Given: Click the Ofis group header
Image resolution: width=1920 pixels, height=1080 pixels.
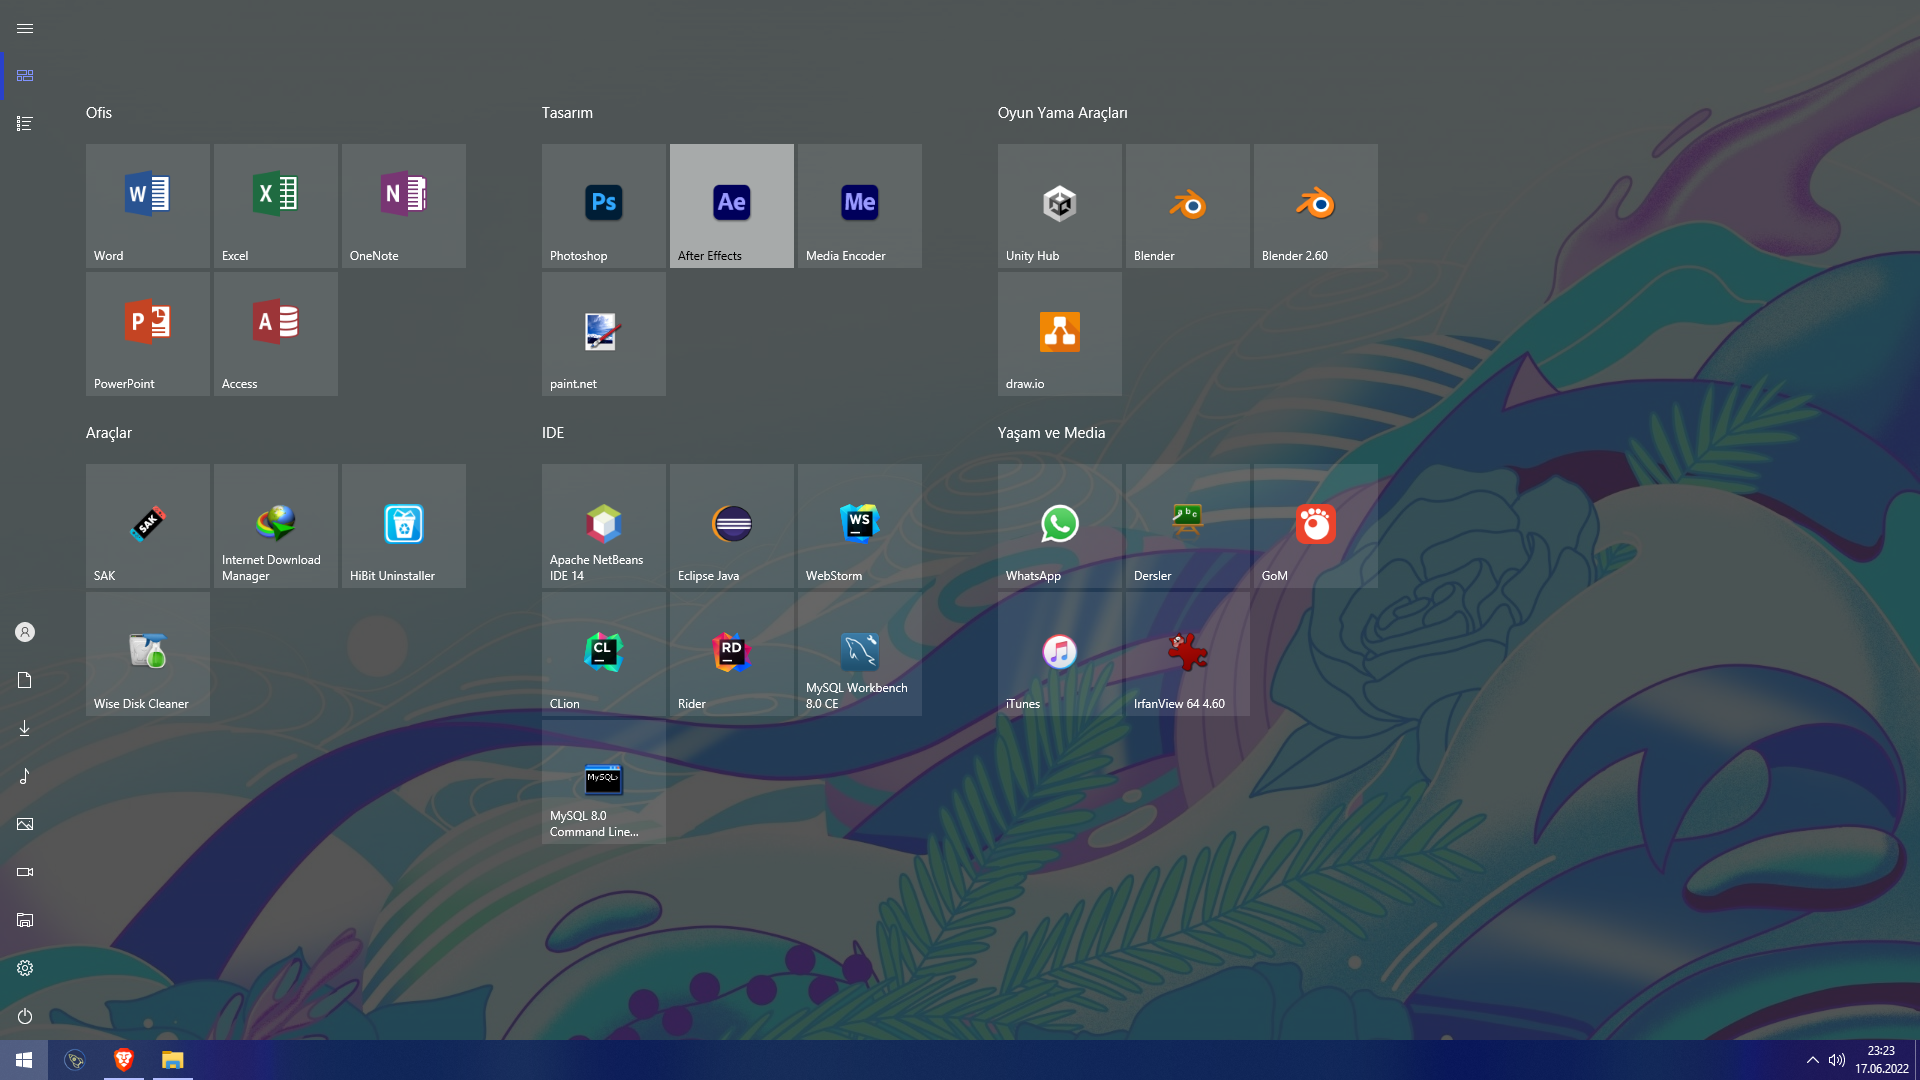Looking at the screenshot, I should click(99, 113).
